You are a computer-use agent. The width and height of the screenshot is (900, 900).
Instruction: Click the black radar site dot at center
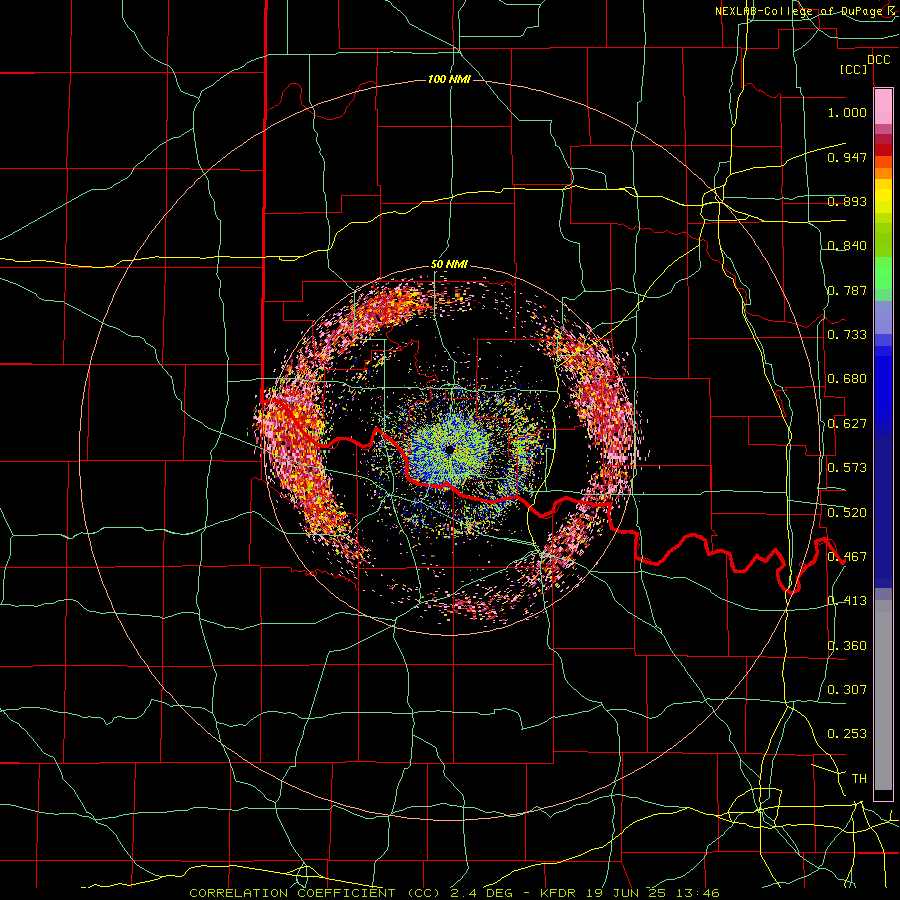click(x=449, y=449)
